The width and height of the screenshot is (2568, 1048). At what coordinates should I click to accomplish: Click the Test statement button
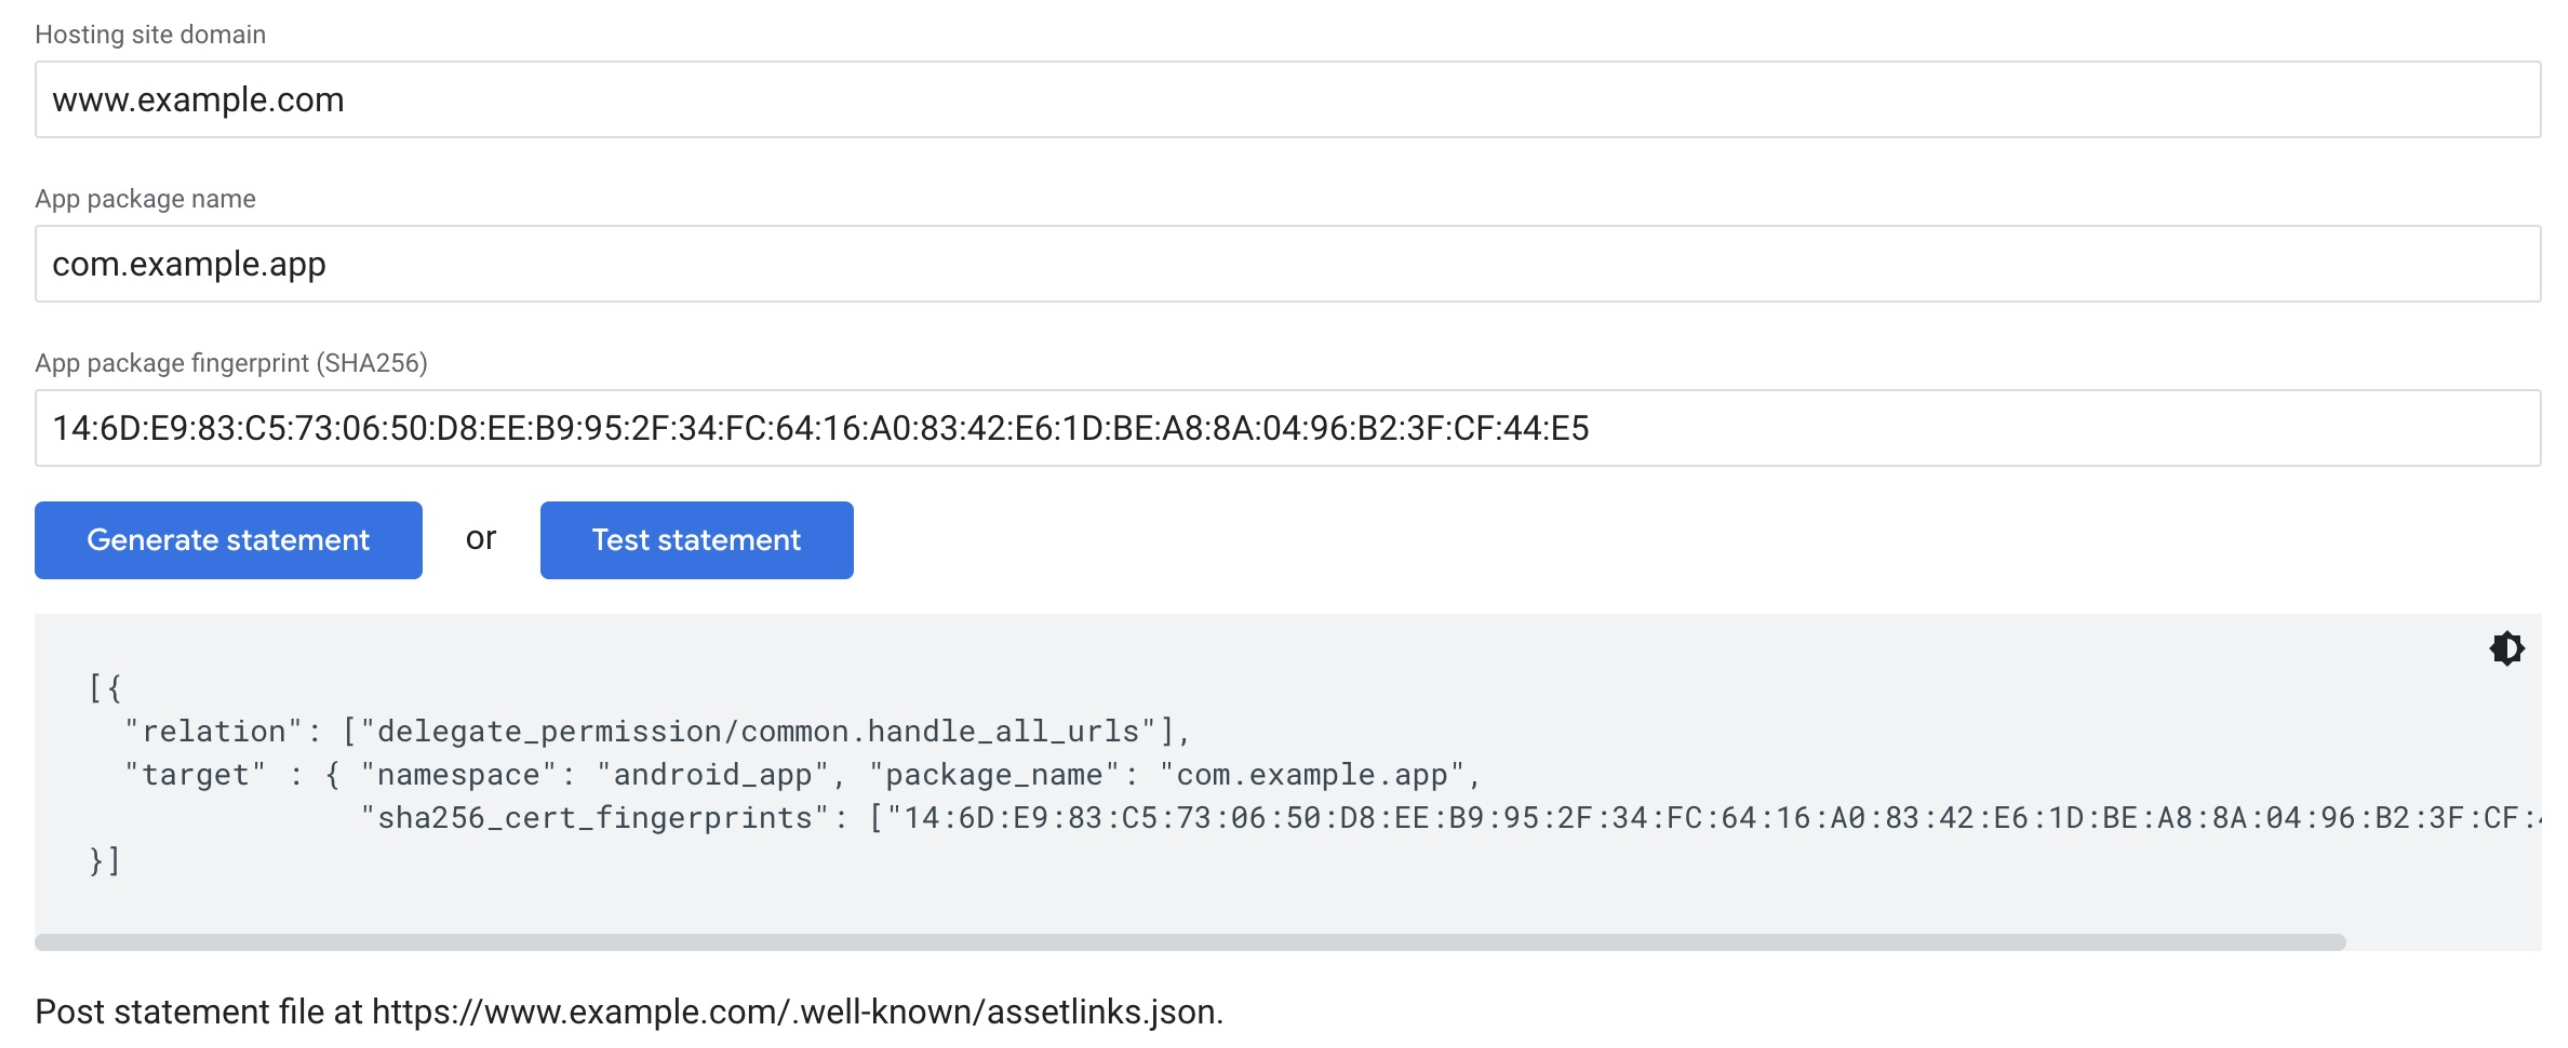(696, 540)
